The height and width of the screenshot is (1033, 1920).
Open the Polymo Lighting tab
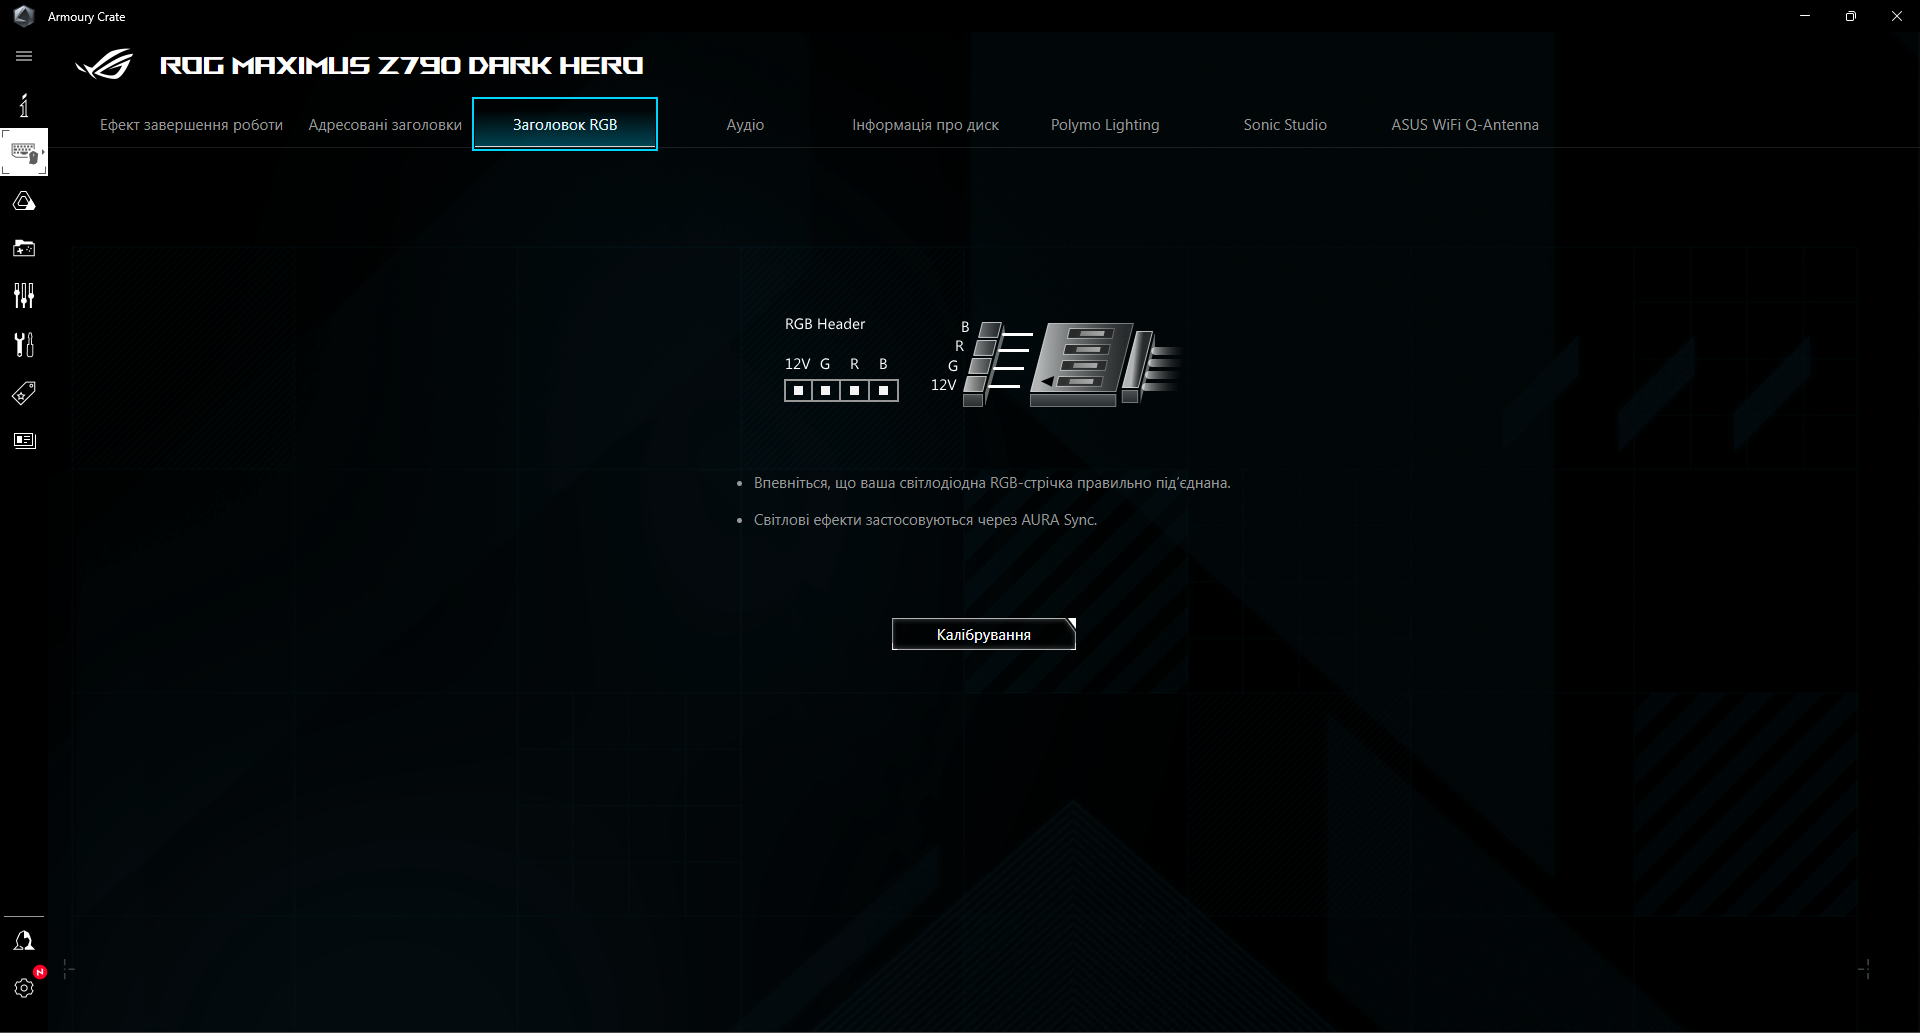[1104, 124]
